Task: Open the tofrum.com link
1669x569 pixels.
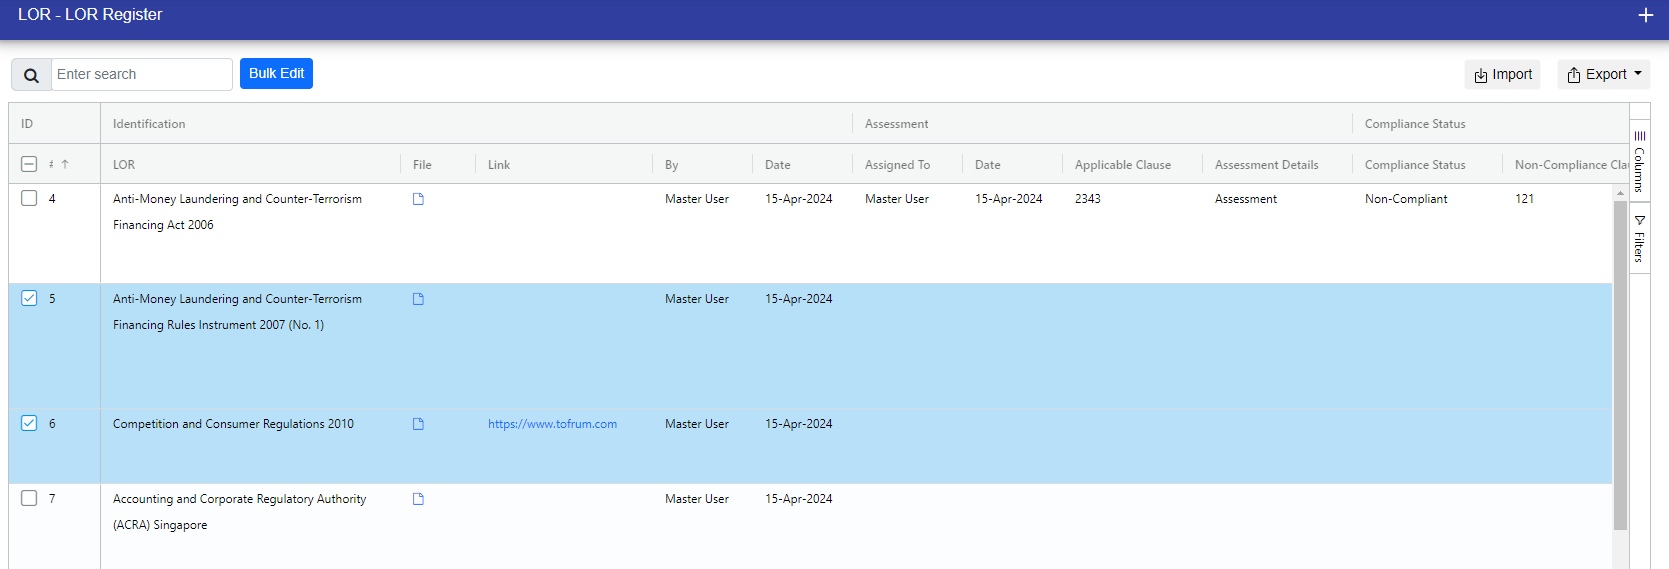Action: pyautogui.click(x=552, y=424)
